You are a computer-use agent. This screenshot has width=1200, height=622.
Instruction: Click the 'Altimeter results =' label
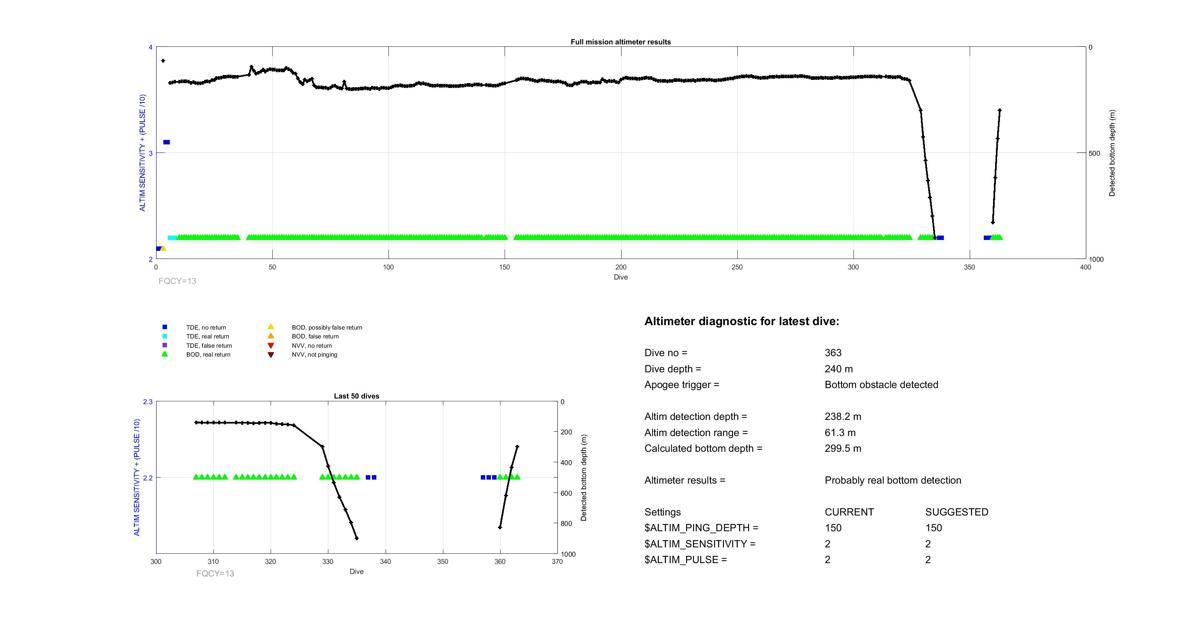click(x=685, y=481)
